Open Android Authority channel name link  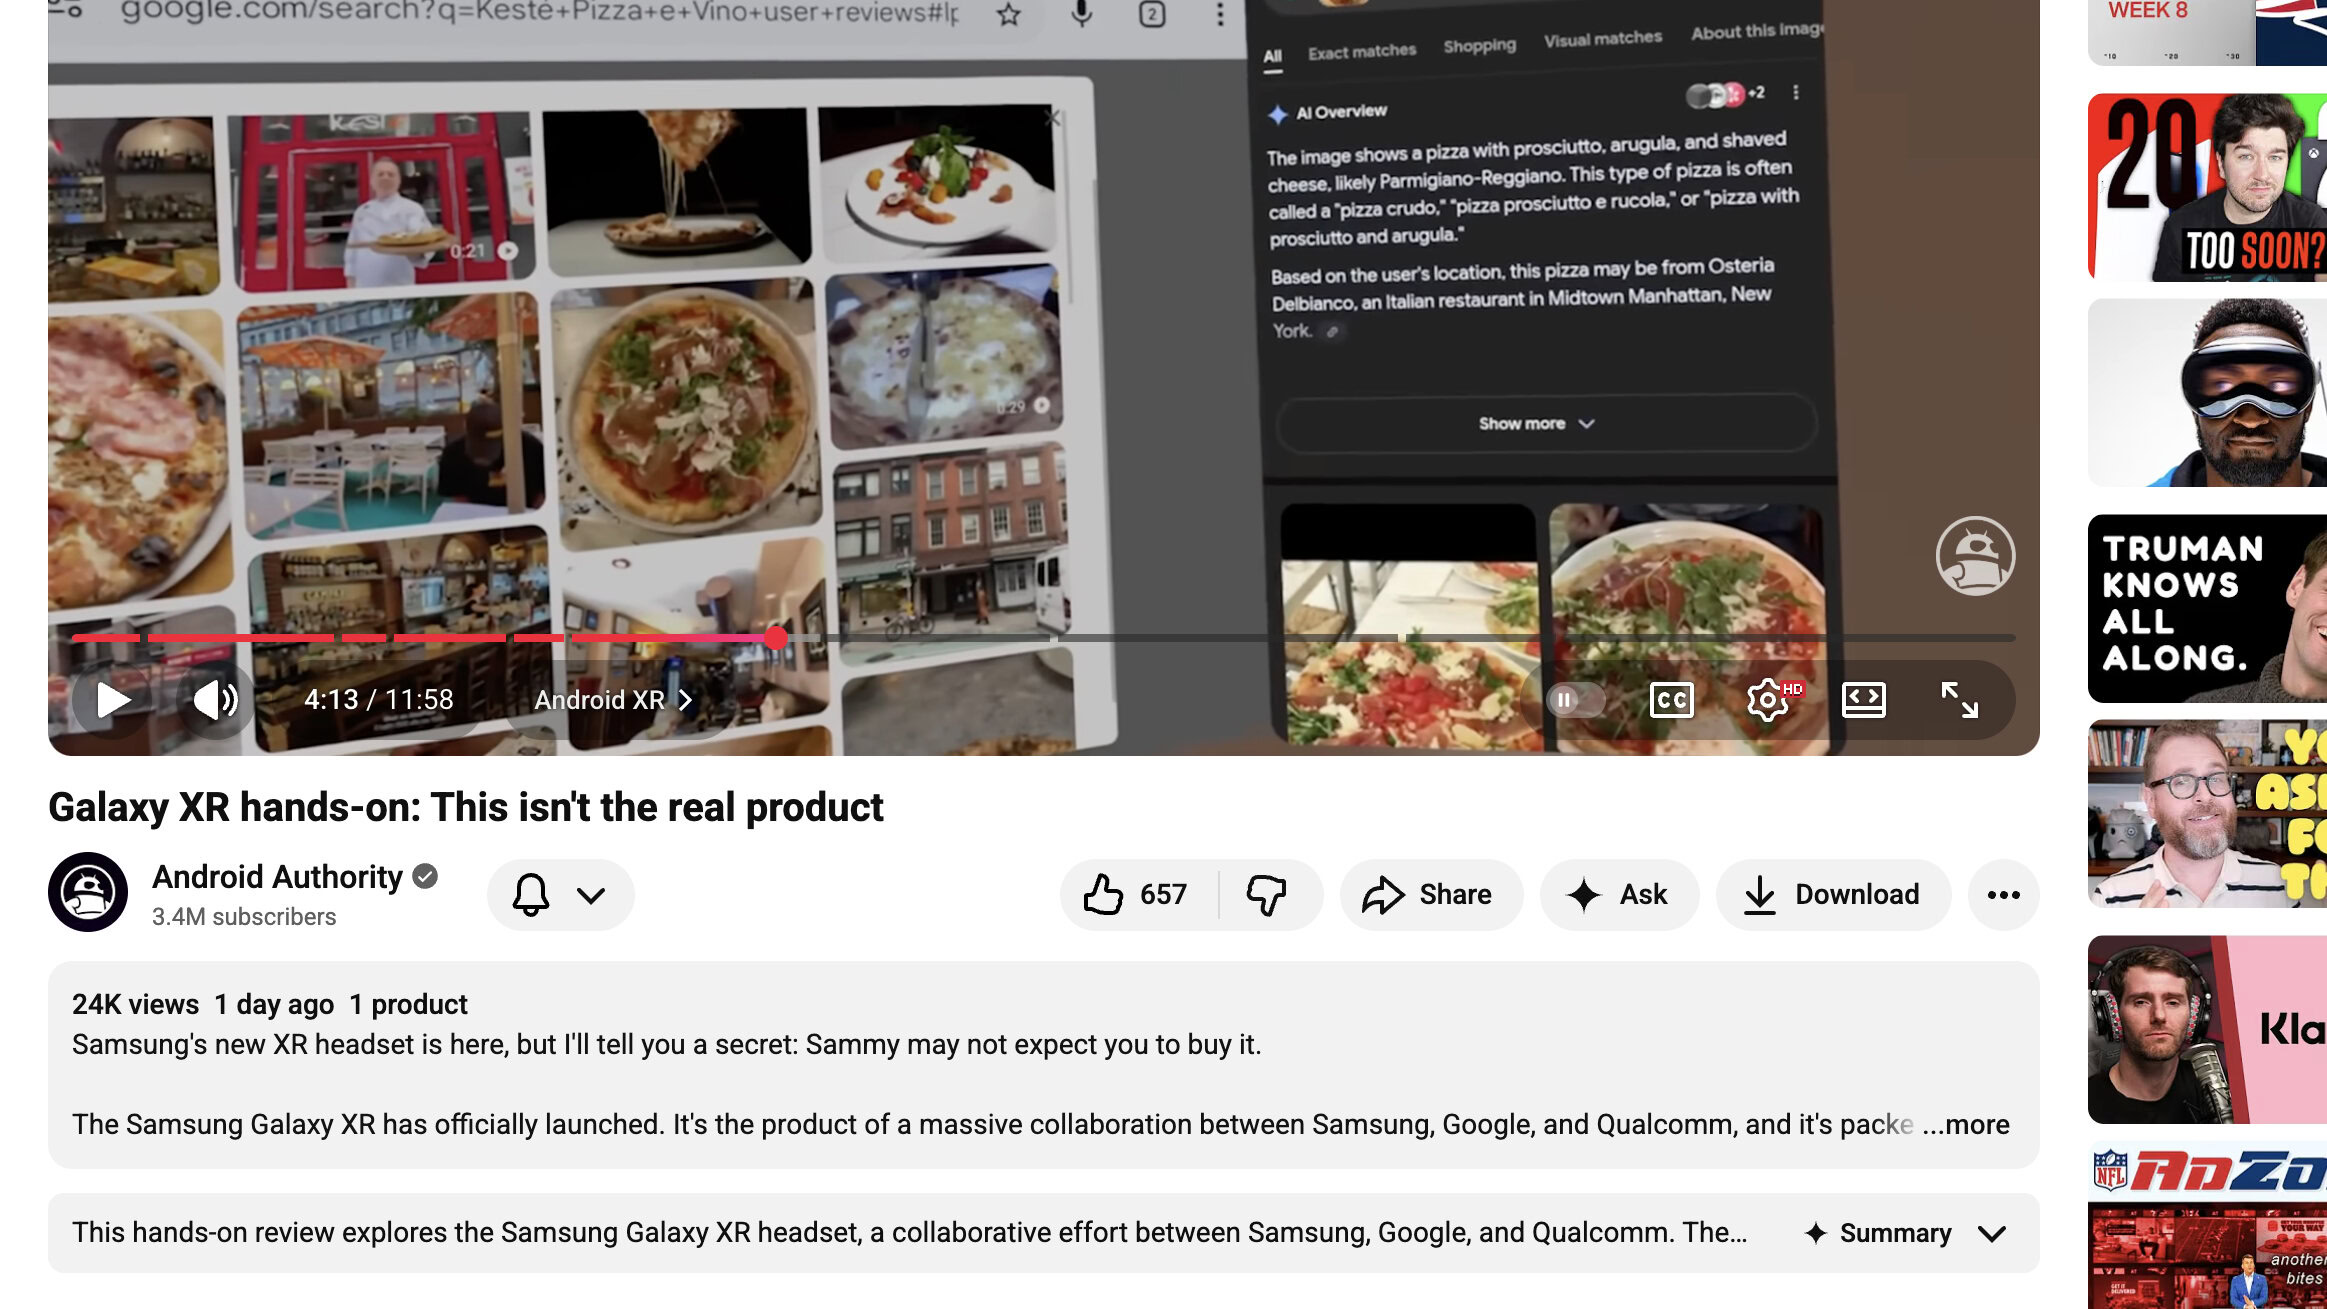pyautogui.click(x=277, y=876)
